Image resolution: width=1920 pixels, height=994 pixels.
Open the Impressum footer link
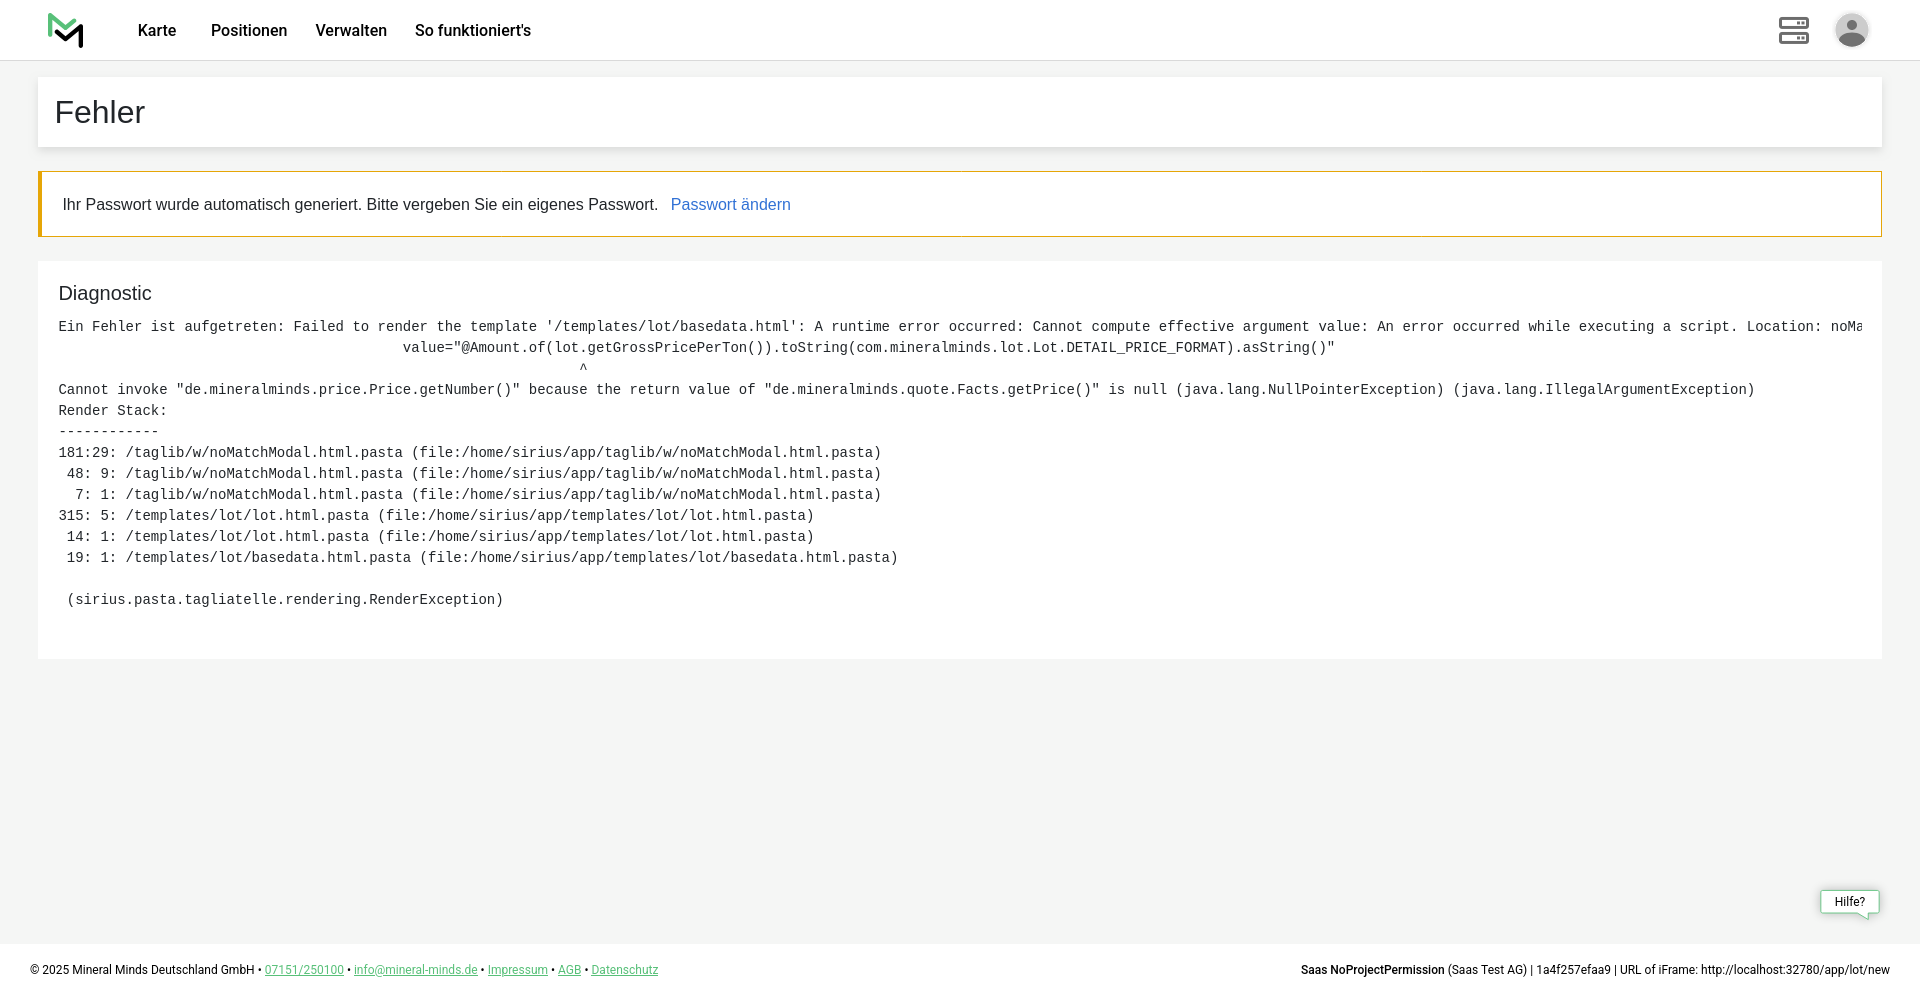tap(517, 970)
